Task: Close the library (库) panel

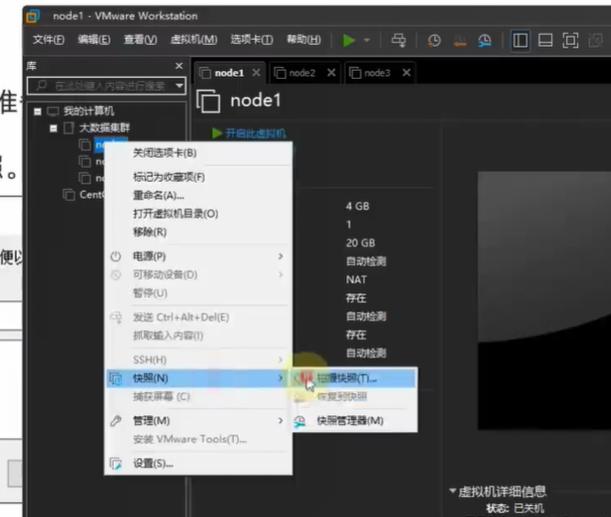Action: (x=179, y=66)
